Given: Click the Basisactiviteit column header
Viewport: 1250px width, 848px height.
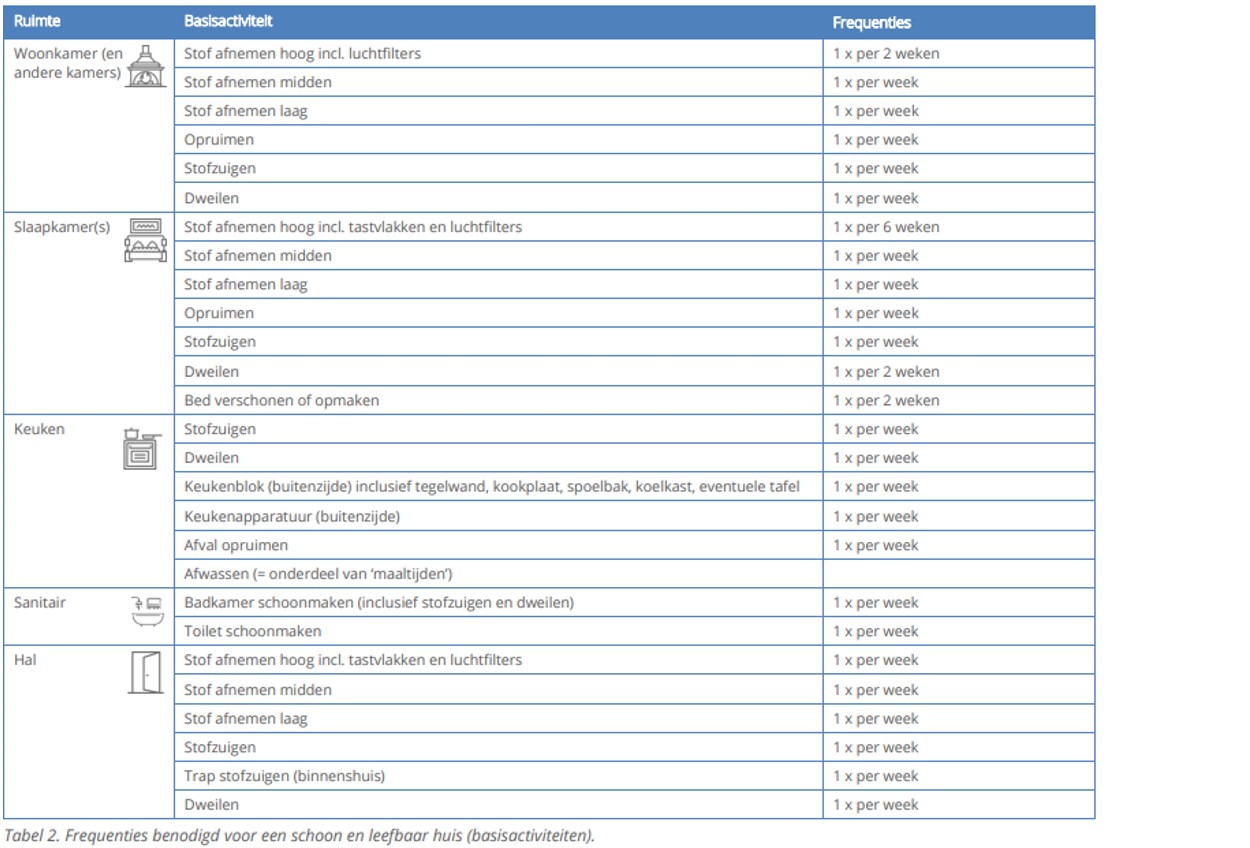Looking at the screenshot, I should click(229, 21).
